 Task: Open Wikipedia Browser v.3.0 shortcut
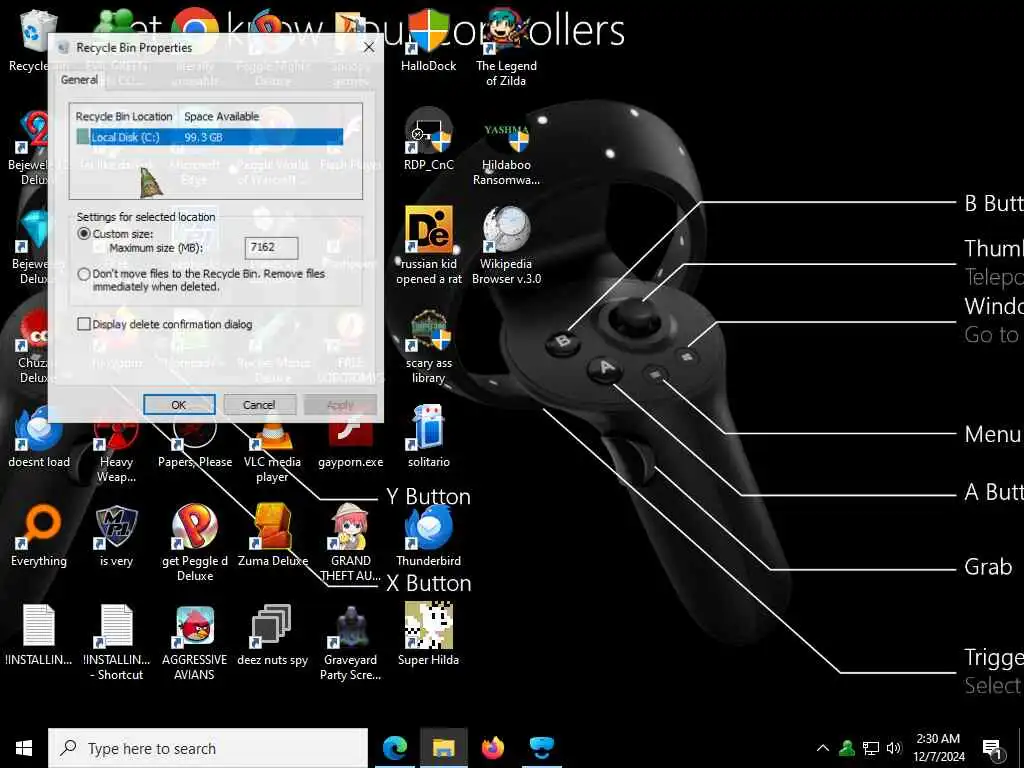pyautogui.click(x=506, y=246)
